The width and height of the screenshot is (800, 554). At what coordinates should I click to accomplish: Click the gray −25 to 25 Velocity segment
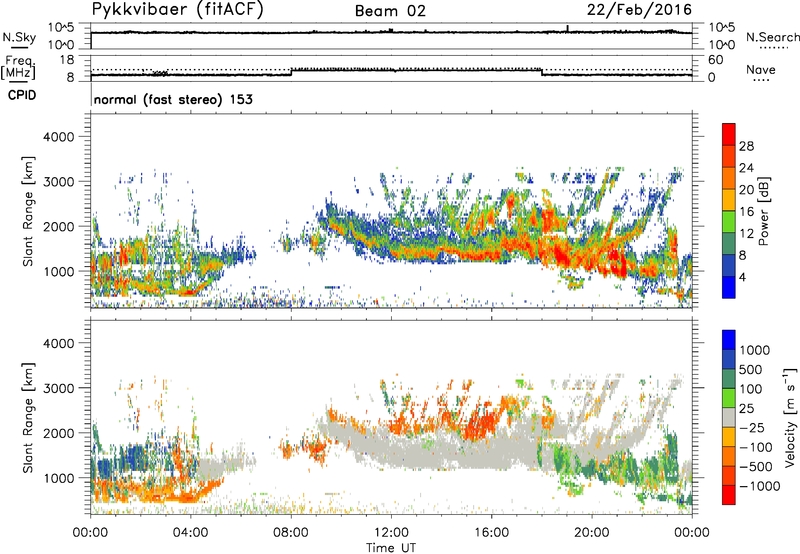[729, 417]
